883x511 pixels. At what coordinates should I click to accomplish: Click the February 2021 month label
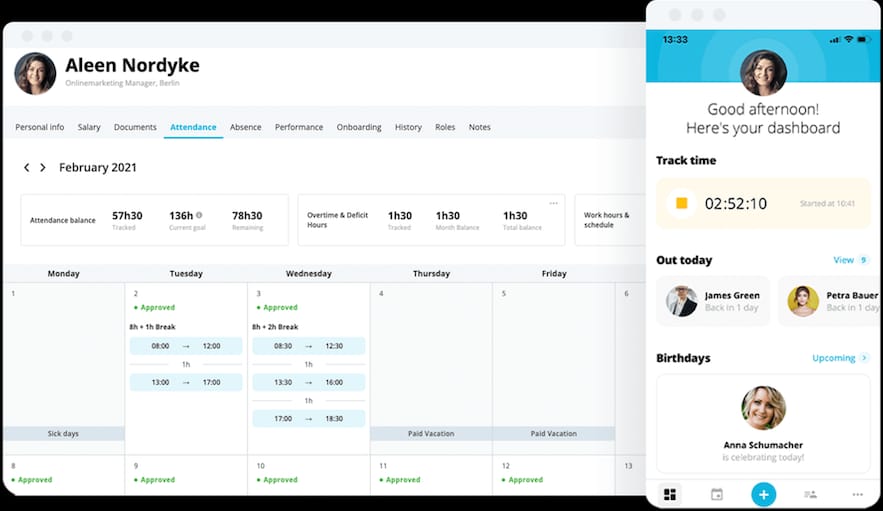pyautogui.click(x=98, y=167)
